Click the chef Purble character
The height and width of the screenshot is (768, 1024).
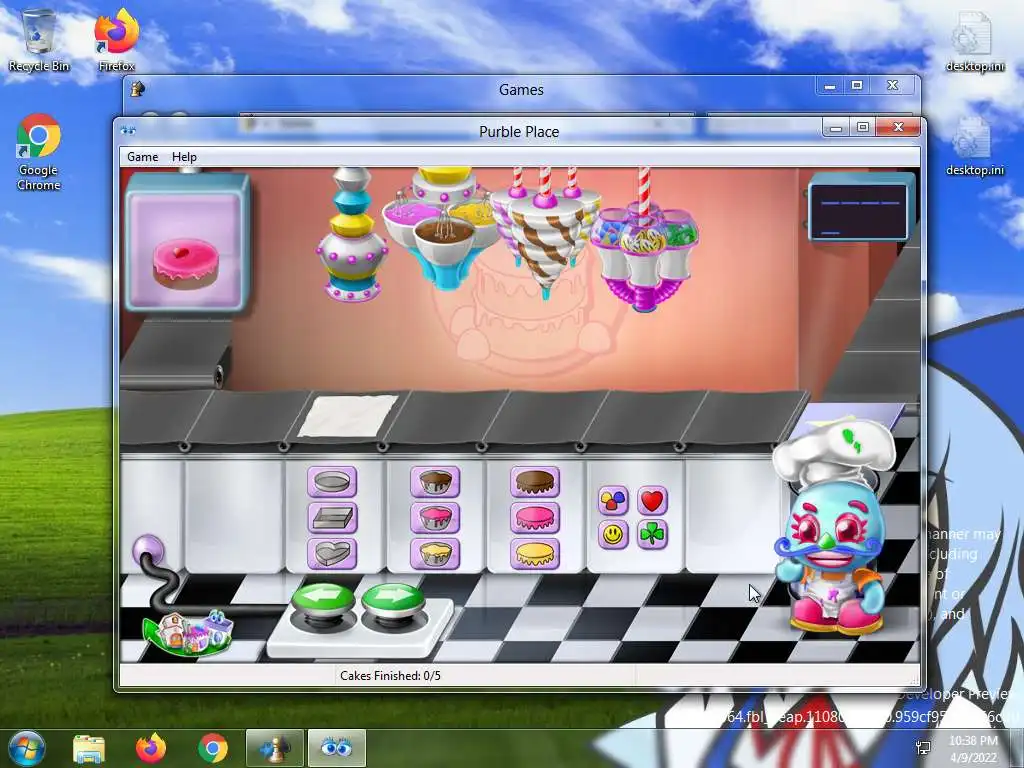[x=831, y=526]
